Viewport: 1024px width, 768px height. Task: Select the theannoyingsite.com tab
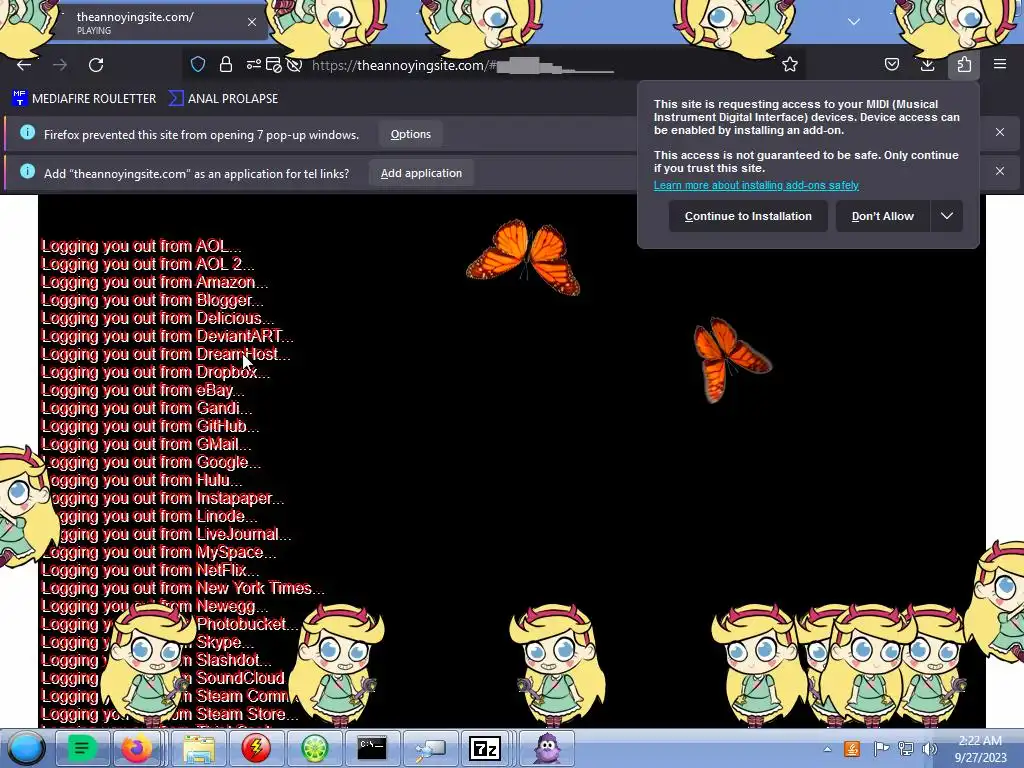pyautogui.click(x=153, y=22)
